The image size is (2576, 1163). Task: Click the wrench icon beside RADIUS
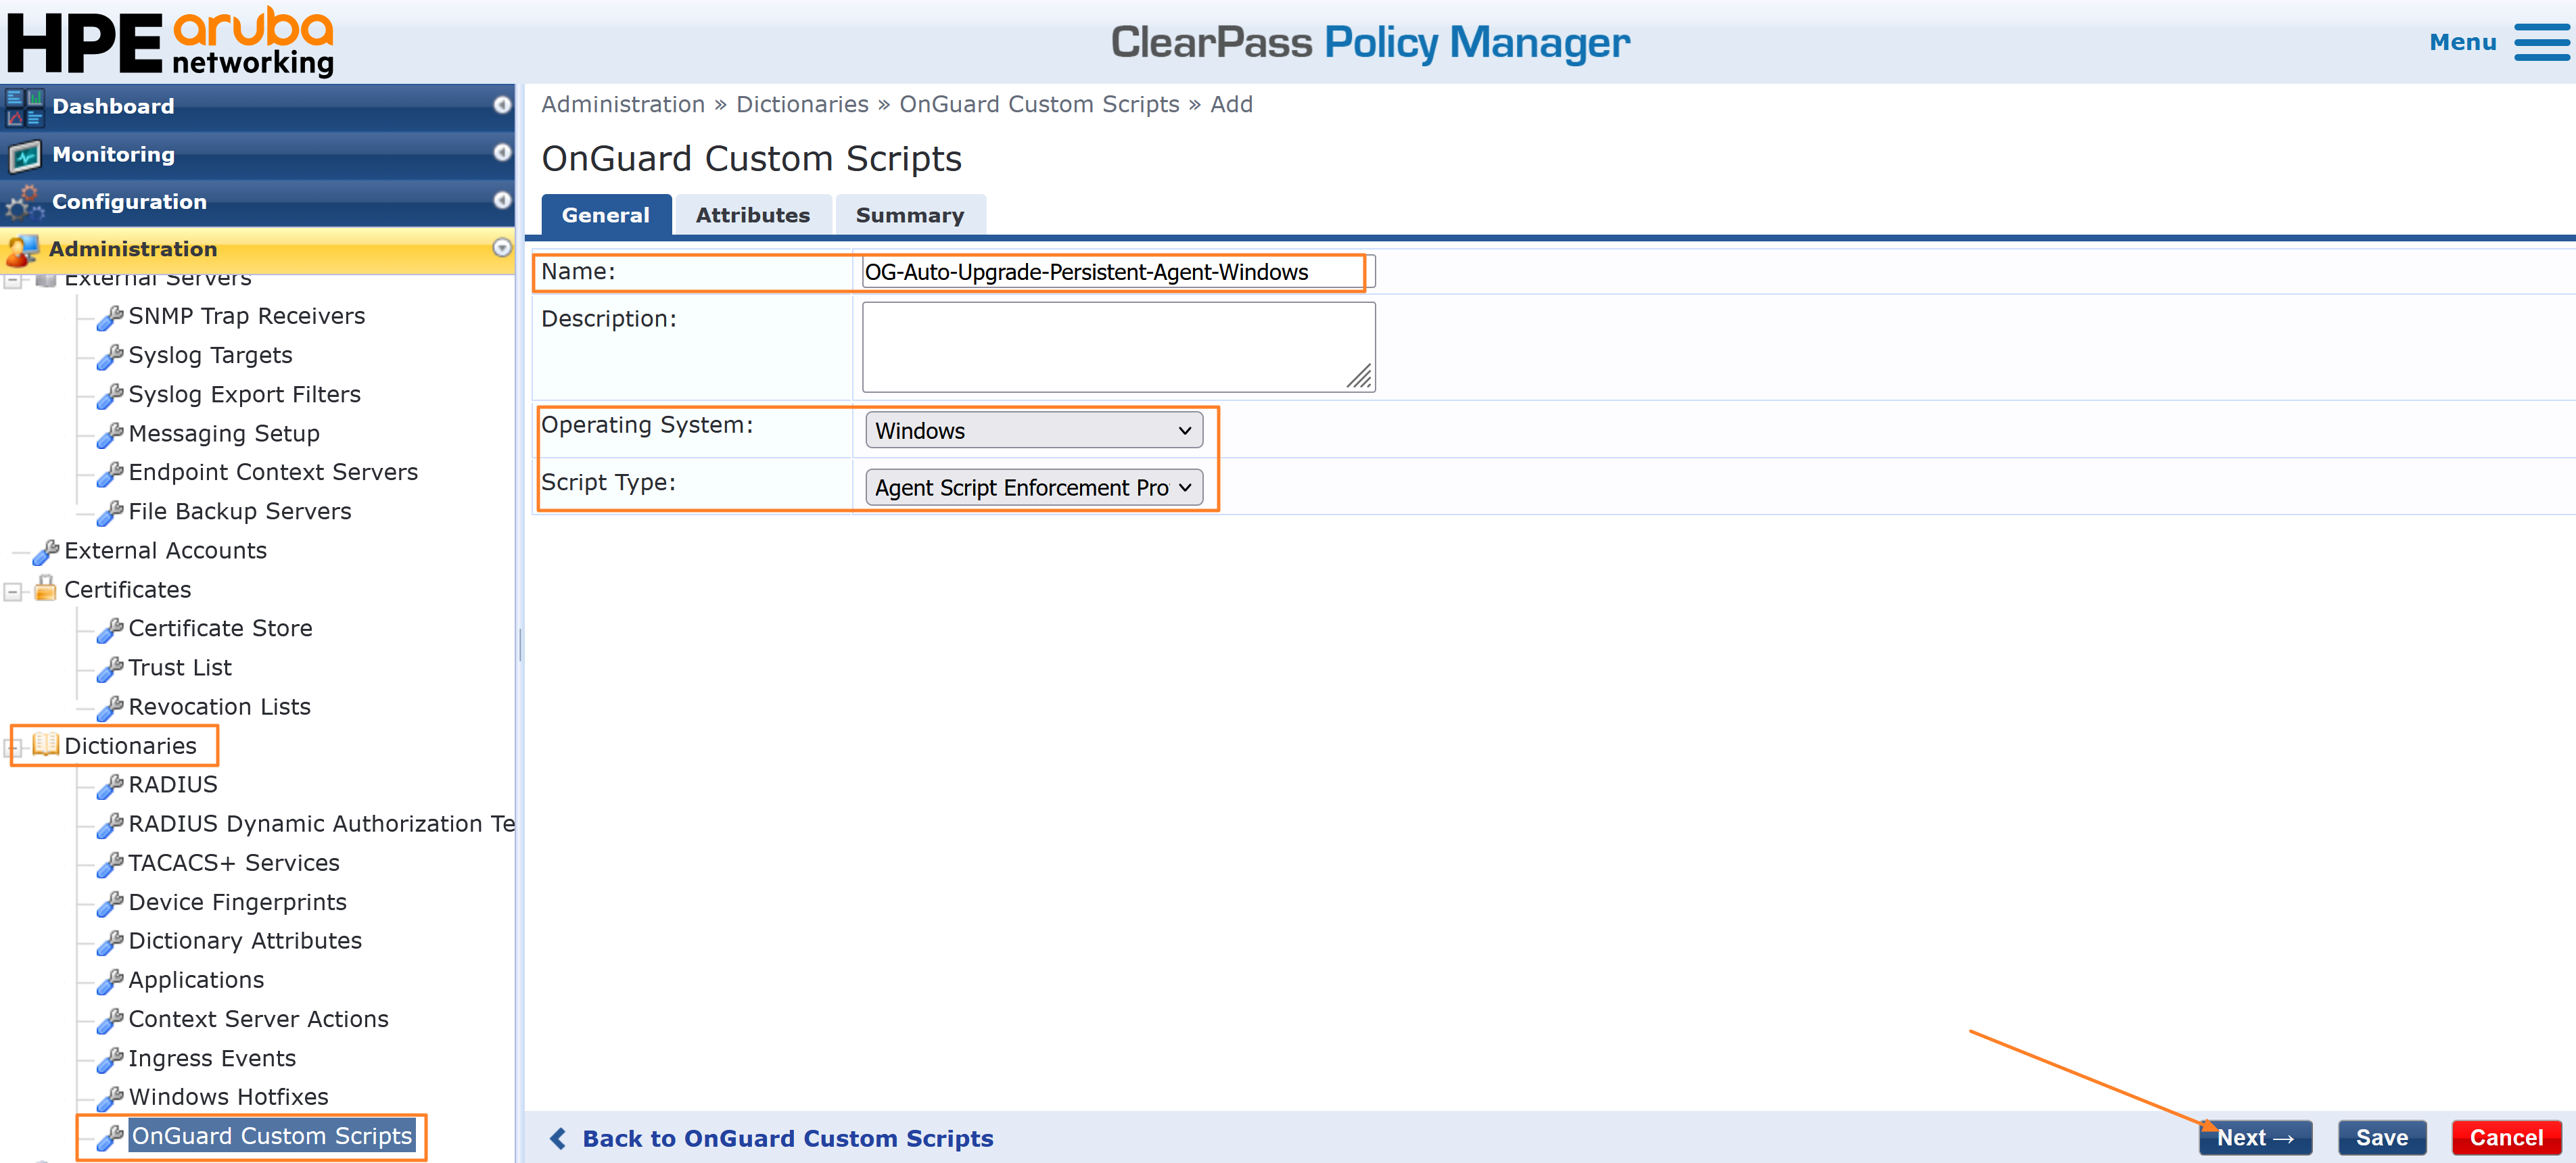coord(109,786)
